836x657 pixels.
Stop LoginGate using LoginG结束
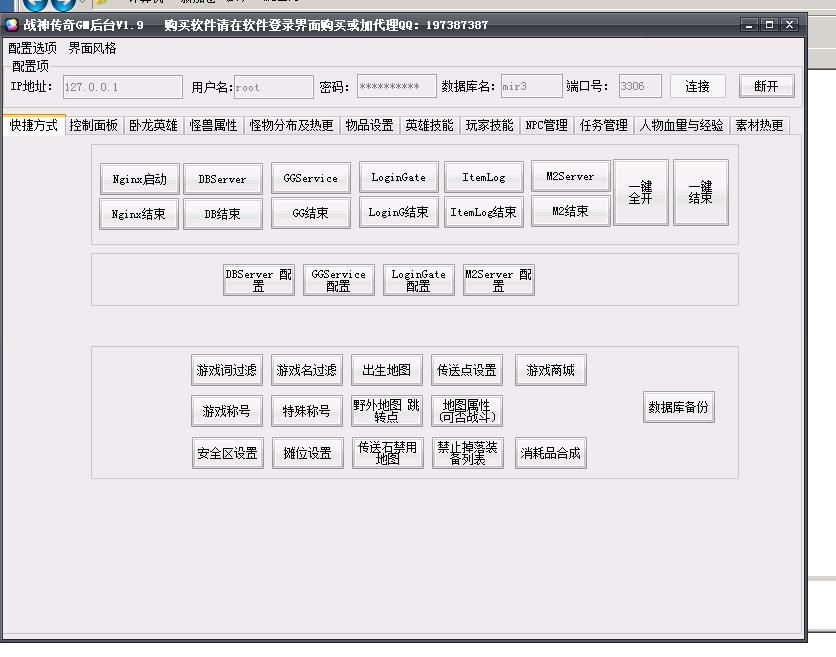point(398,212)
